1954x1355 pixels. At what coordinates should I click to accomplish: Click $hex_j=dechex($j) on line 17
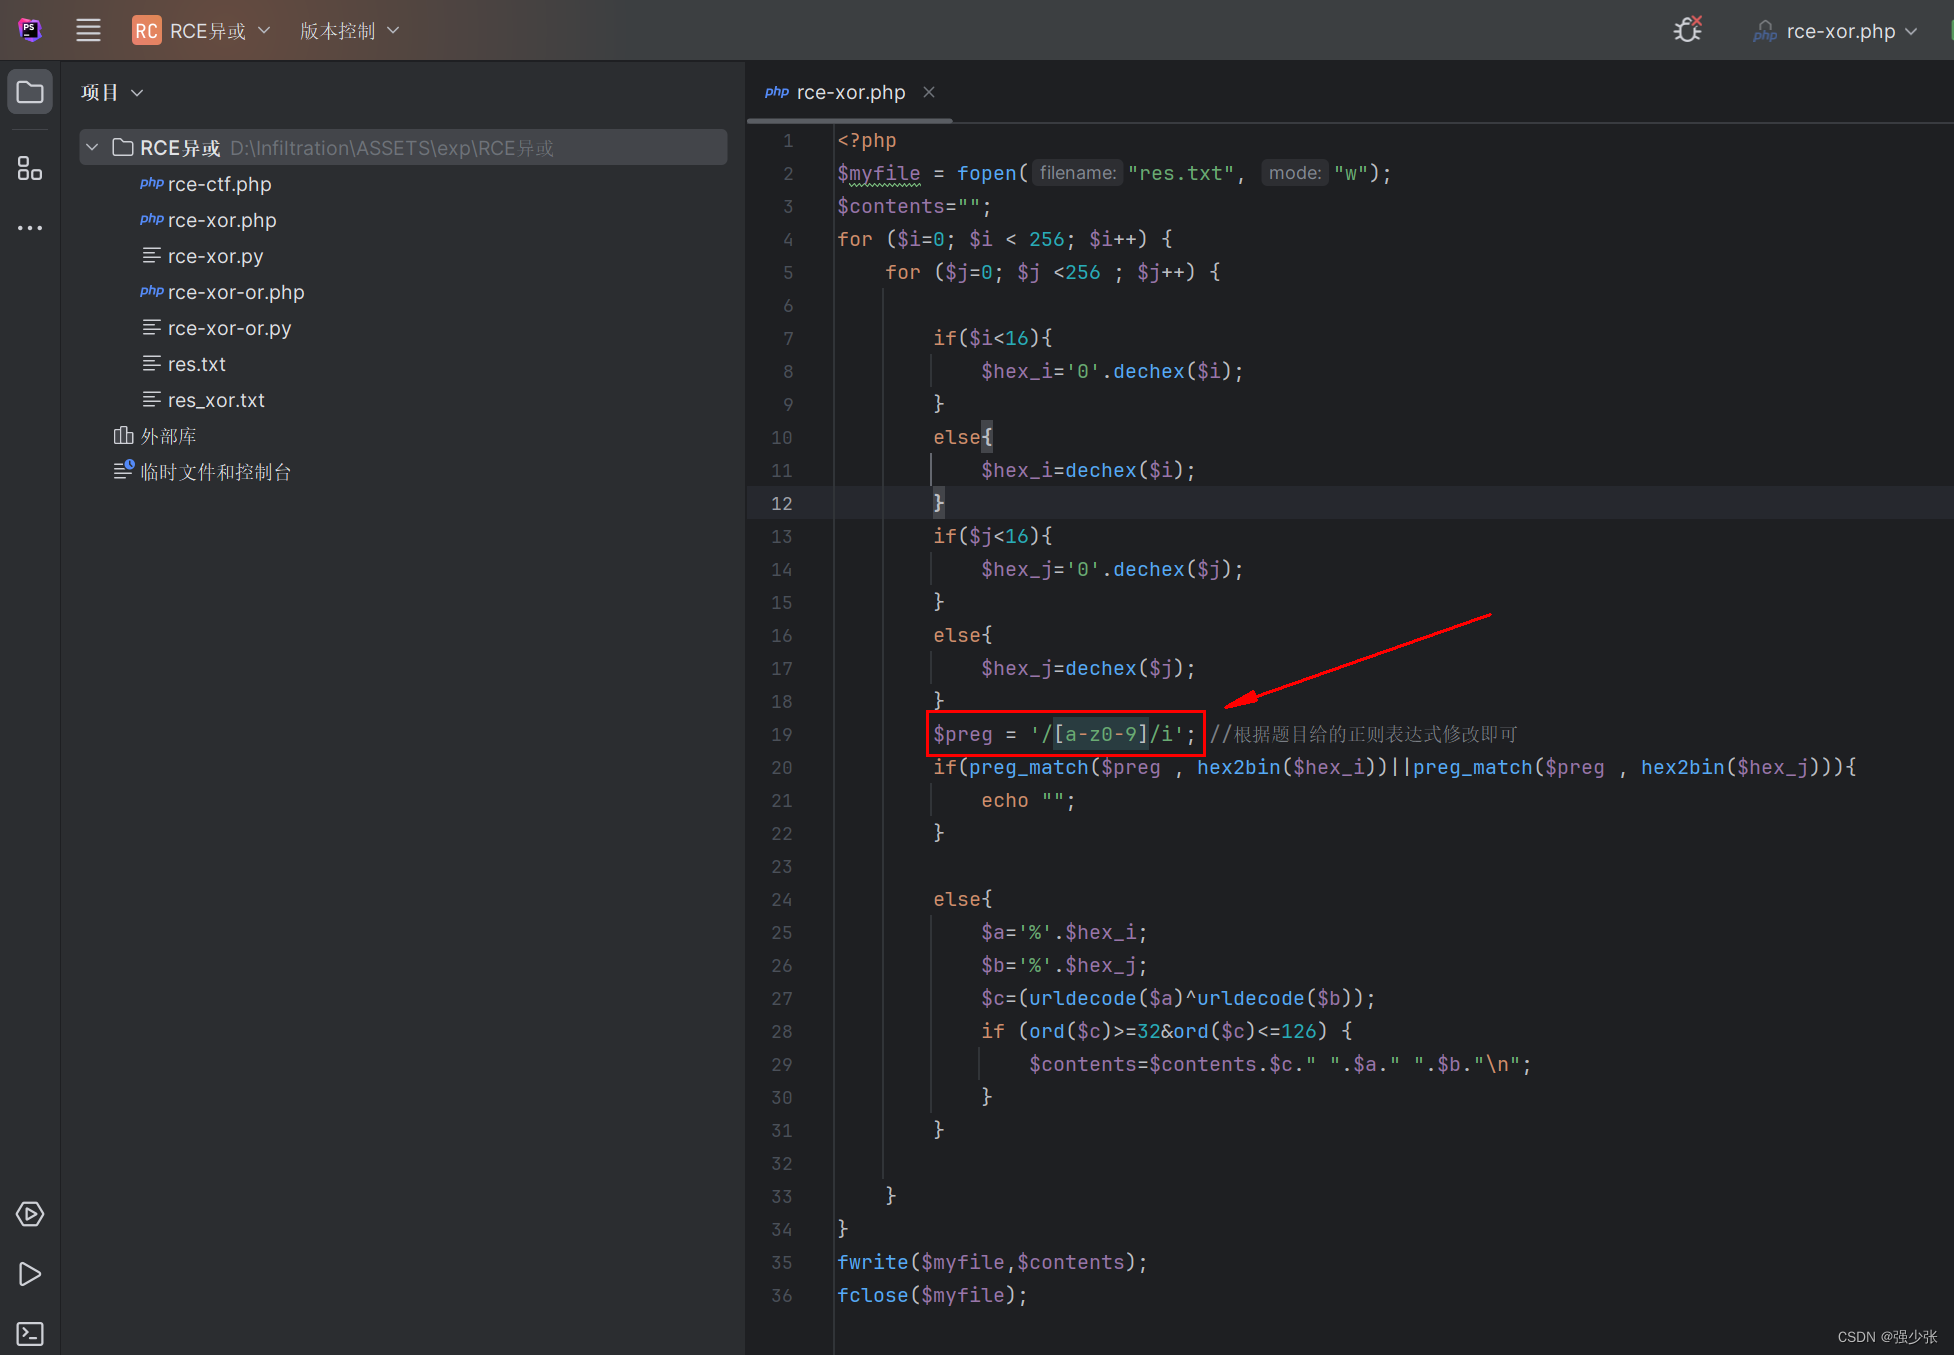1088,668
